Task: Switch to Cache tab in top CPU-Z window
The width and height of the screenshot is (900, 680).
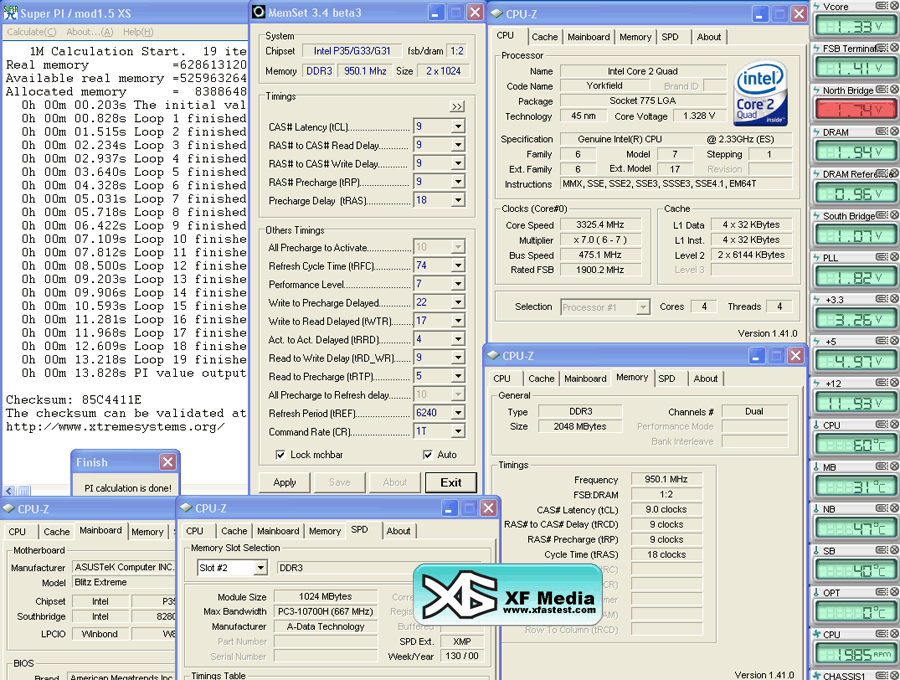Action: click(x=544, y=37)
